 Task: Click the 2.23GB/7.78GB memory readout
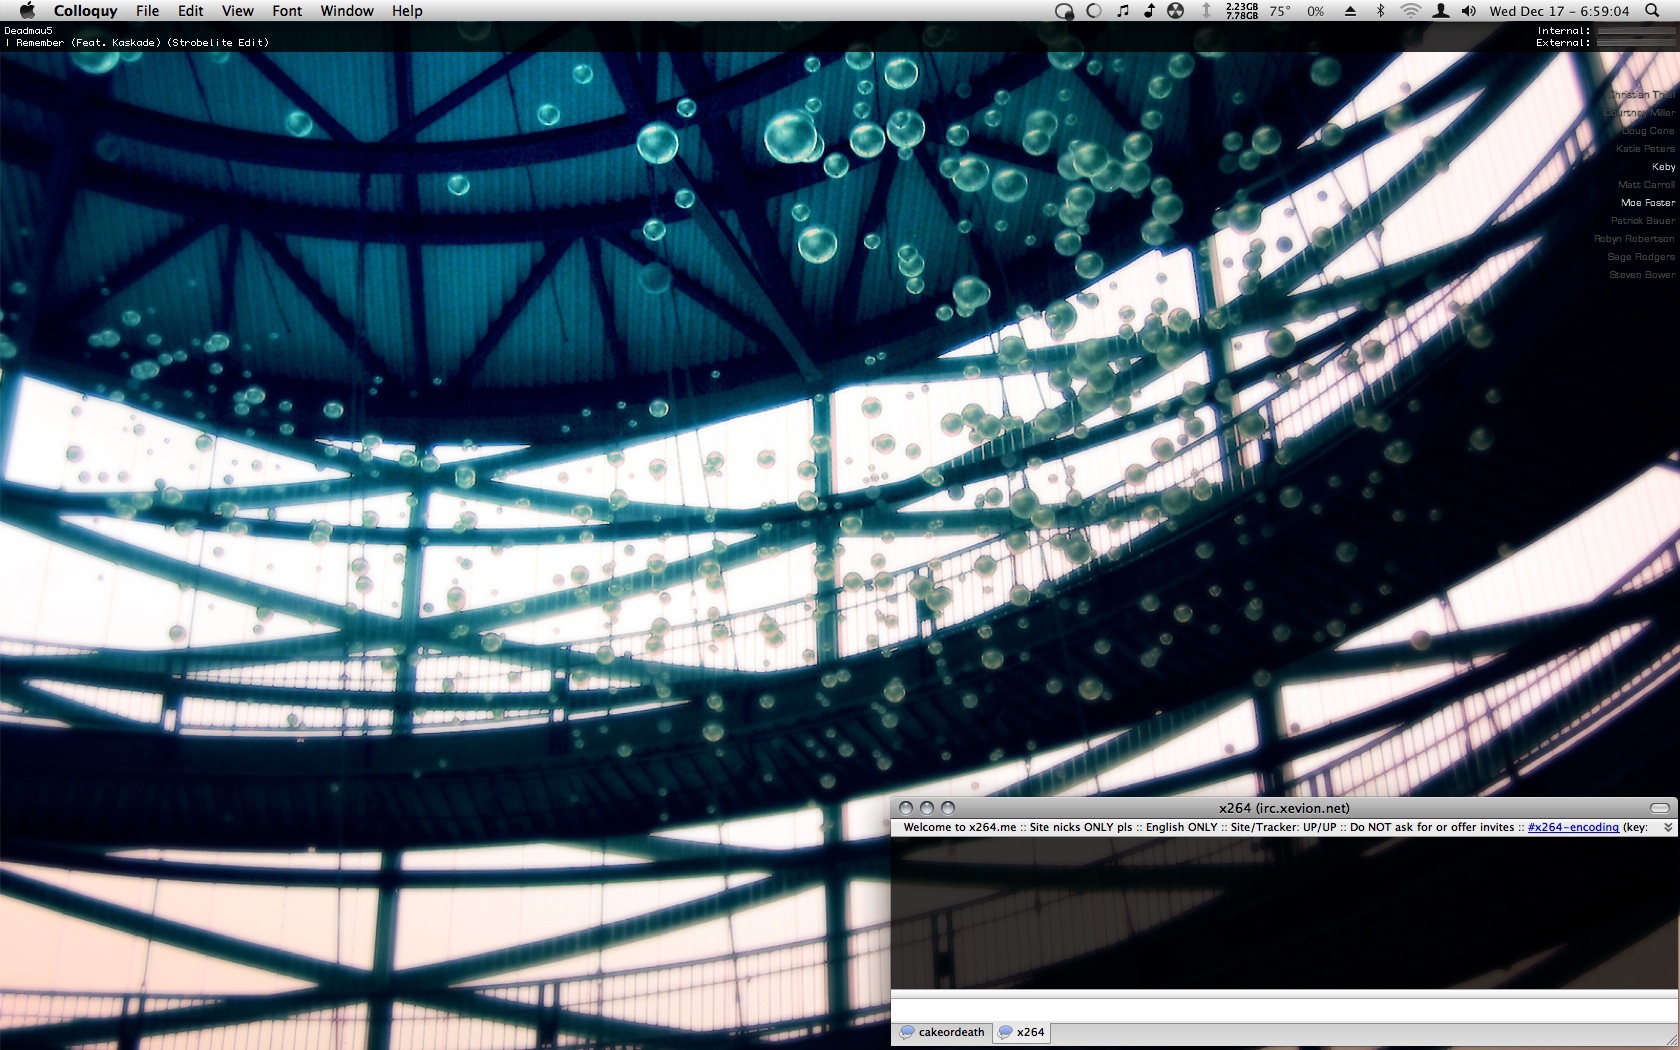click(x=1242, y=11)
